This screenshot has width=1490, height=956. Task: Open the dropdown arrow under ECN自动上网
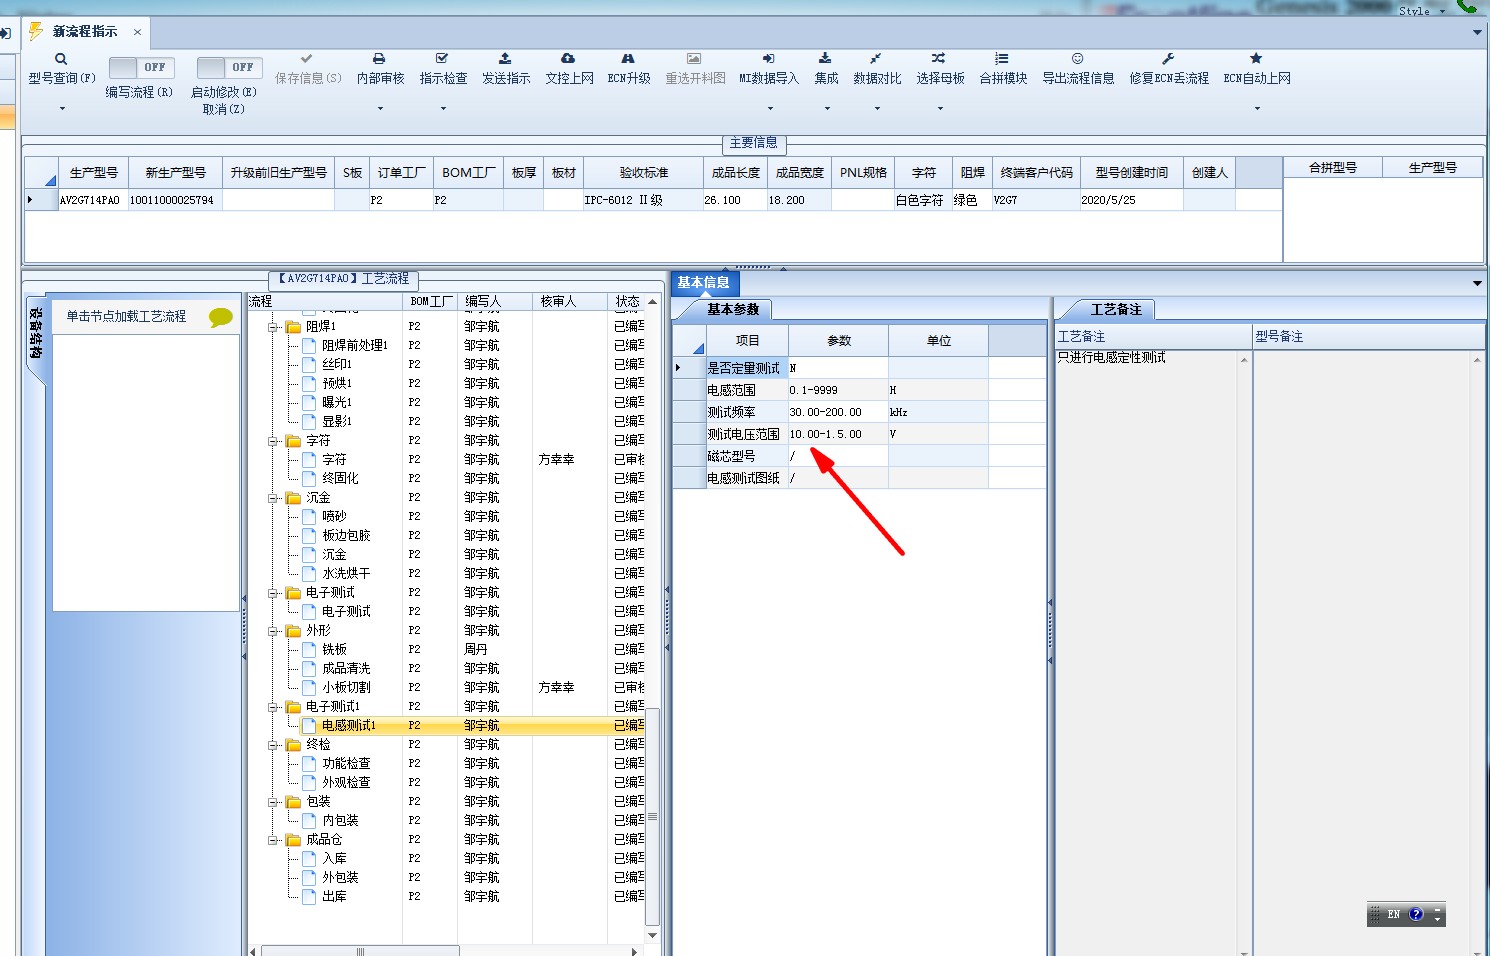coord(1257,108)
